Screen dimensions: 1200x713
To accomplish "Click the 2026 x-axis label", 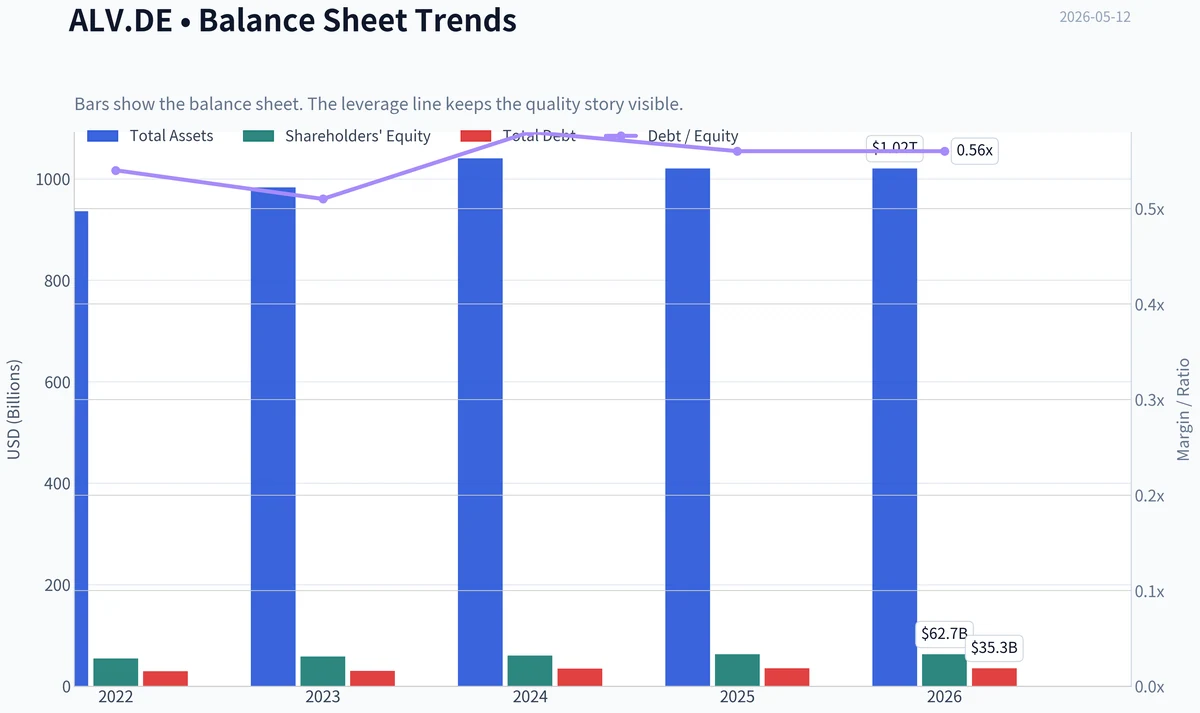I will 945,697.
